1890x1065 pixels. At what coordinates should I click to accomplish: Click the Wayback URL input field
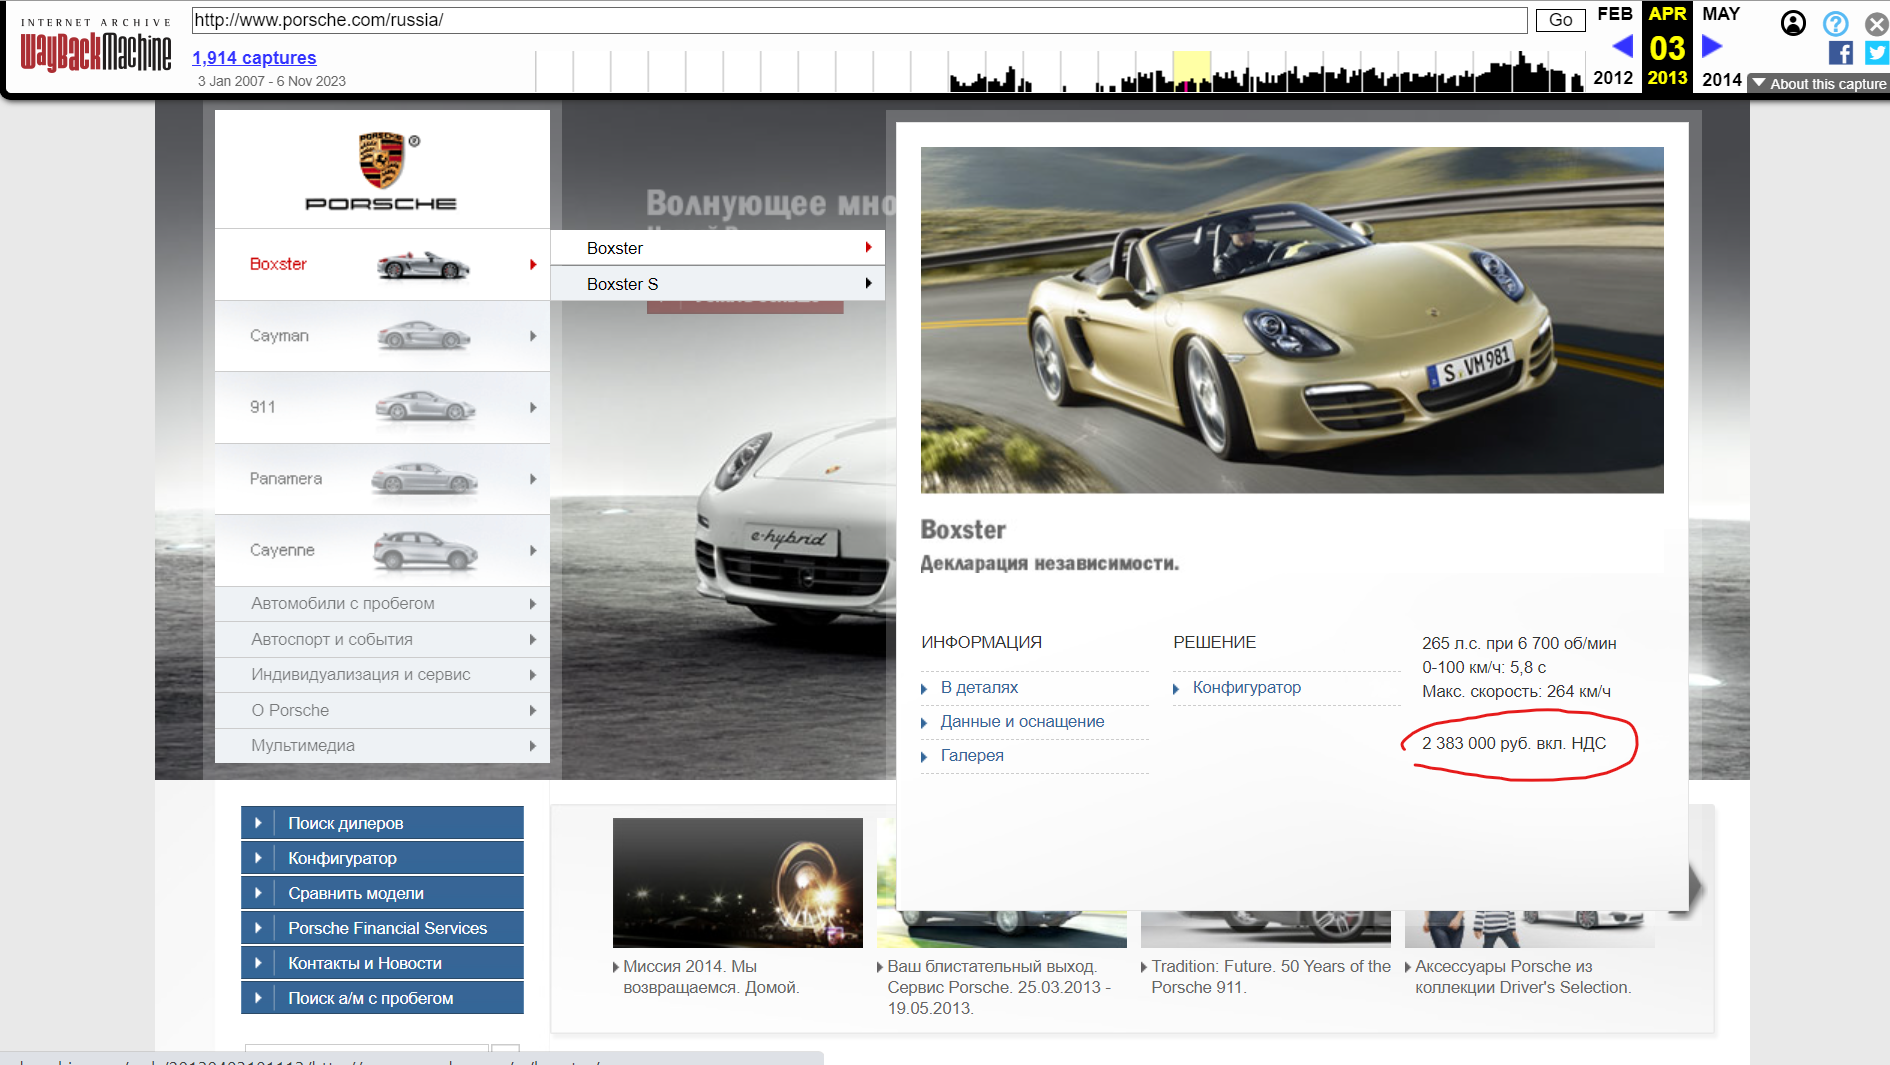(x=859, y=20)
